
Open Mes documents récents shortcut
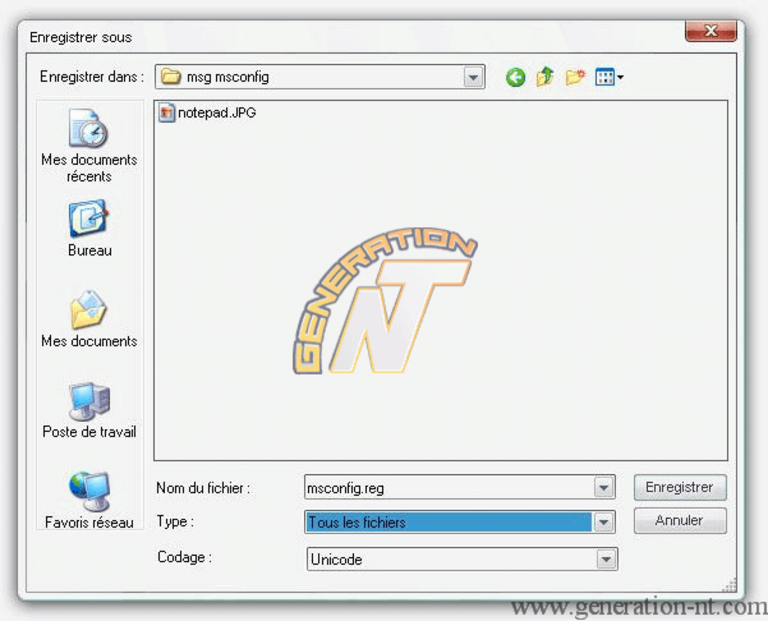[89, 146]
